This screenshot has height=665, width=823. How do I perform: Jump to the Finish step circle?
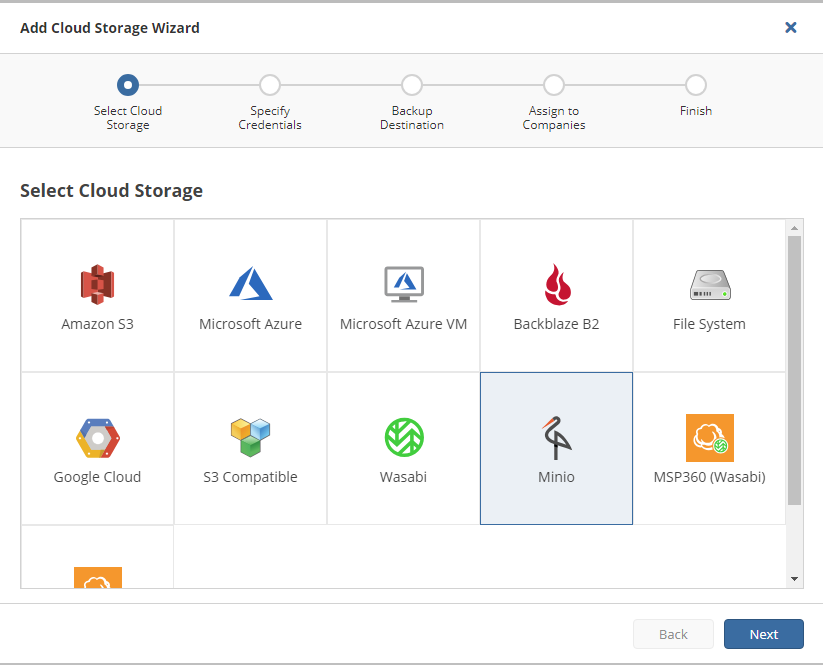tap(696, 85)
